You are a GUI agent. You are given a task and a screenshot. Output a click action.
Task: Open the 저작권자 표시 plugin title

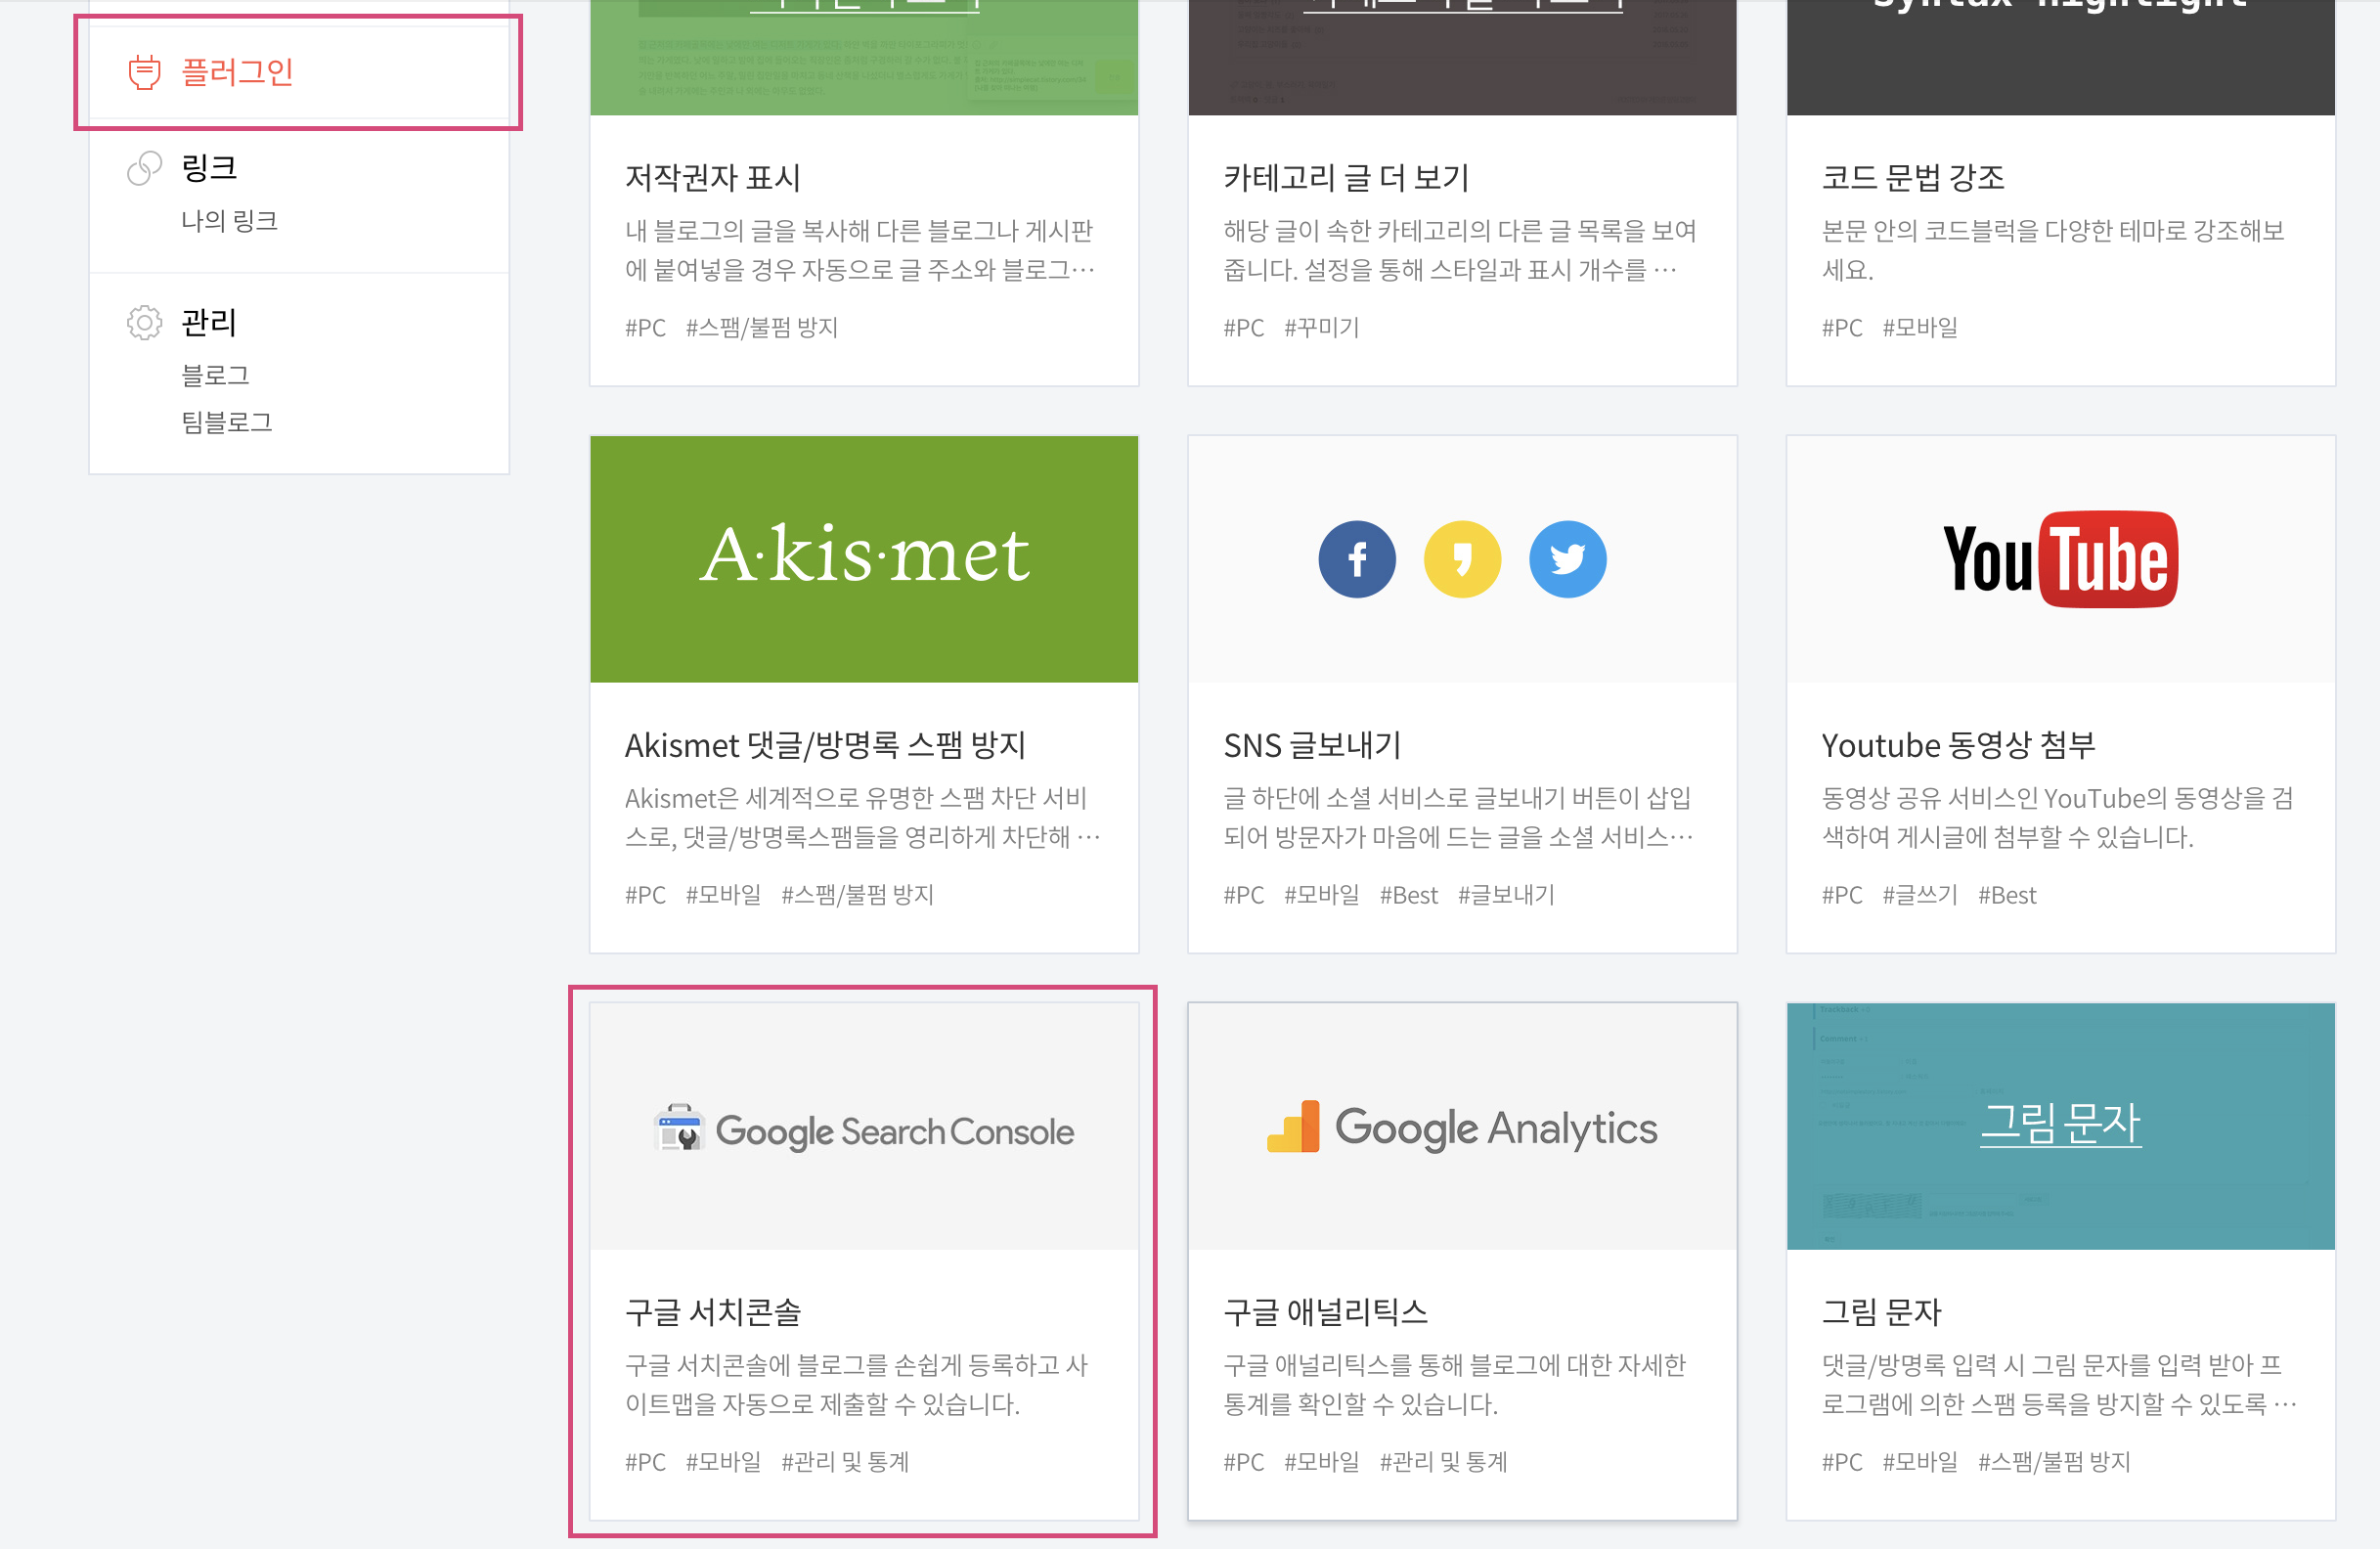pos(712,177)
